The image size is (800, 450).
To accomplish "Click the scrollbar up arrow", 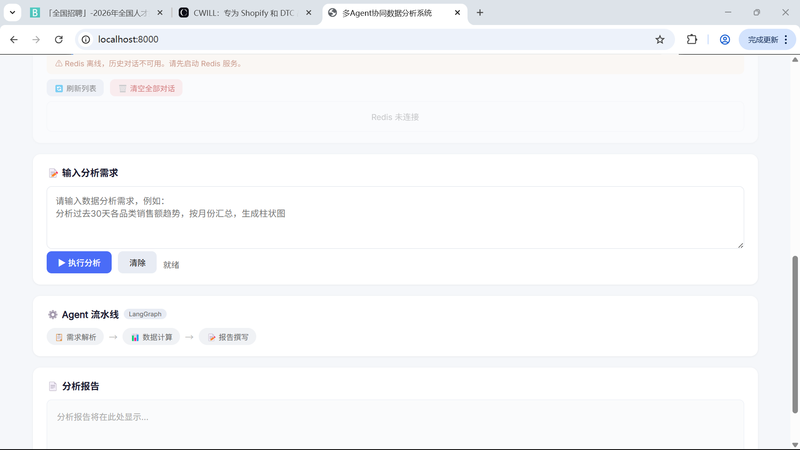I will click(x=795, y=60).
